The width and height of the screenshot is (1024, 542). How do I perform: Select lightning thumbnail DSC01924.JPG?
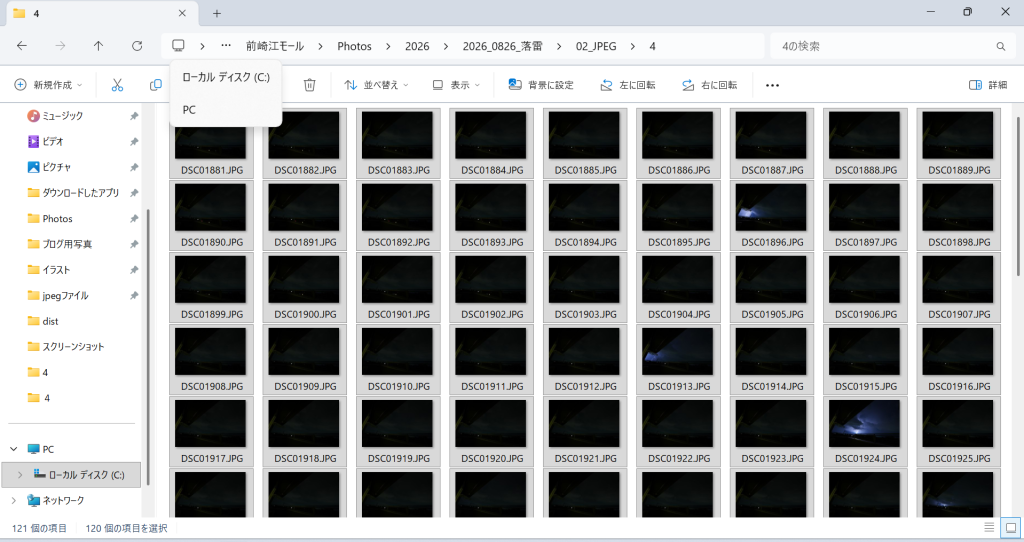pos(865,430)
